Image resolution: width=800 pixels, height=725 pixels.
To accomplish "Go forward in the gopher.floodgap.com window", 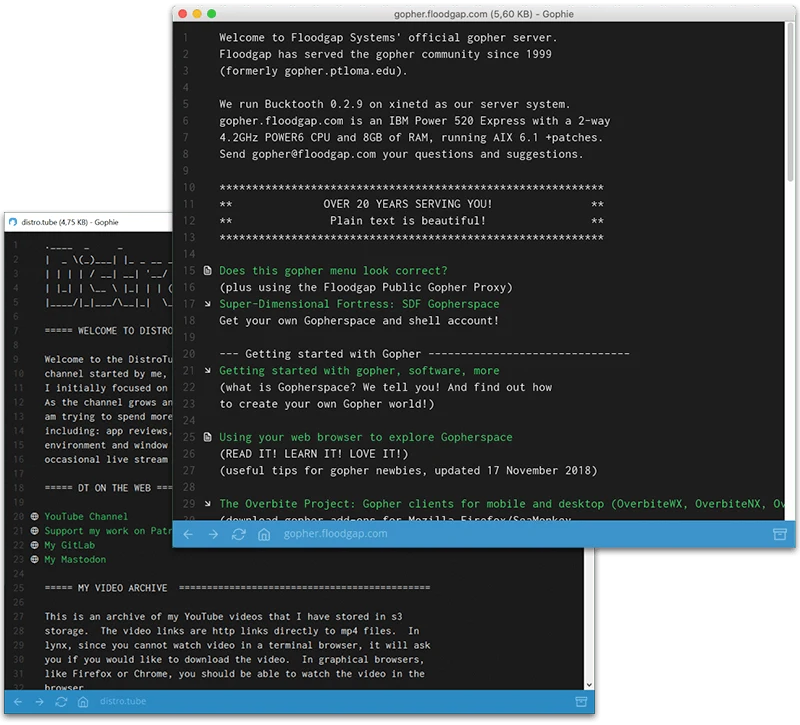I will 213,534.
